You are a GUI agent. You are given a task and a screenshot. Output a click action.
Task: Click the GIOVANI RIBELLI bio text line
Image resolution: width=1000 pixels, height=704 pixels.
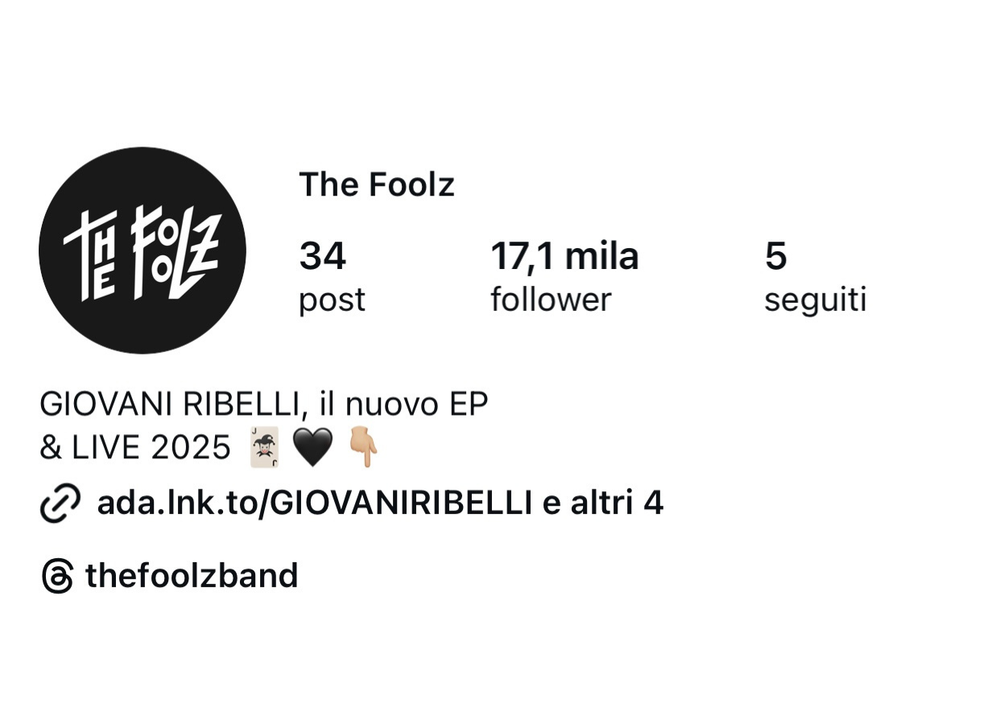(x=263, y=404)
